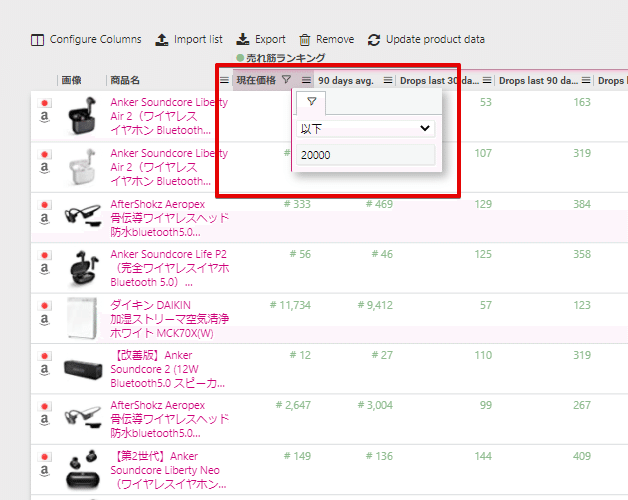Click the 売れ筋ランキング legend label
Viewport: 628px width, 500px height.
[x=285, y=58]
